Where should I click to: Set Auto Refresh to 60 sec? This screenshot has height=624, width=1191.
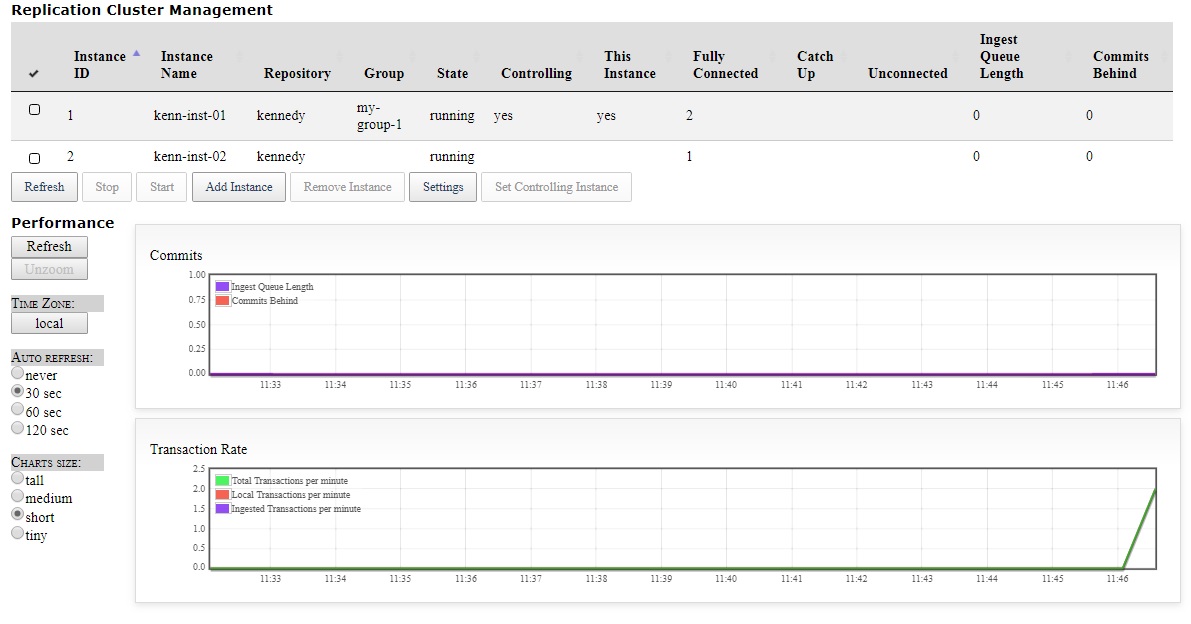17,411
